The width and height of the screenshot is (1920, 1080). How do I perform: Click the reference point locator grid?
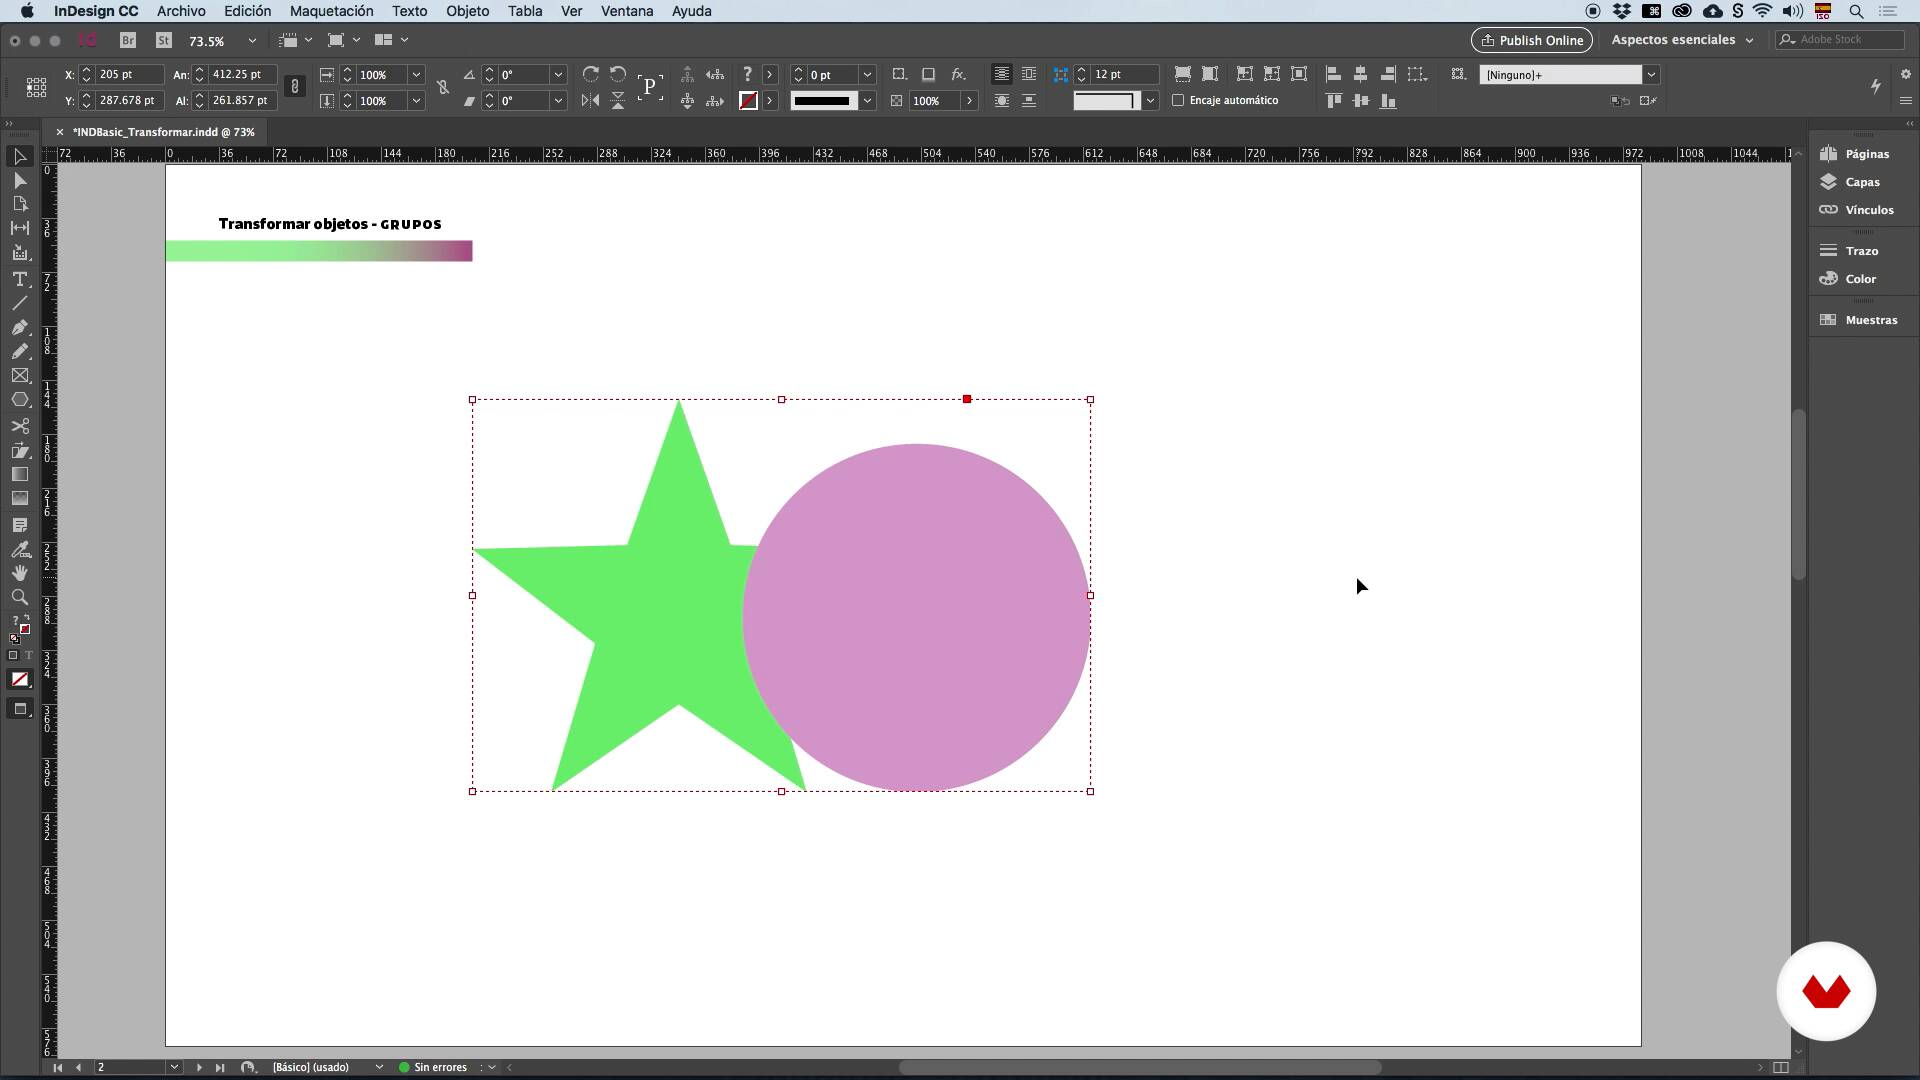click(x=36, y=88)
